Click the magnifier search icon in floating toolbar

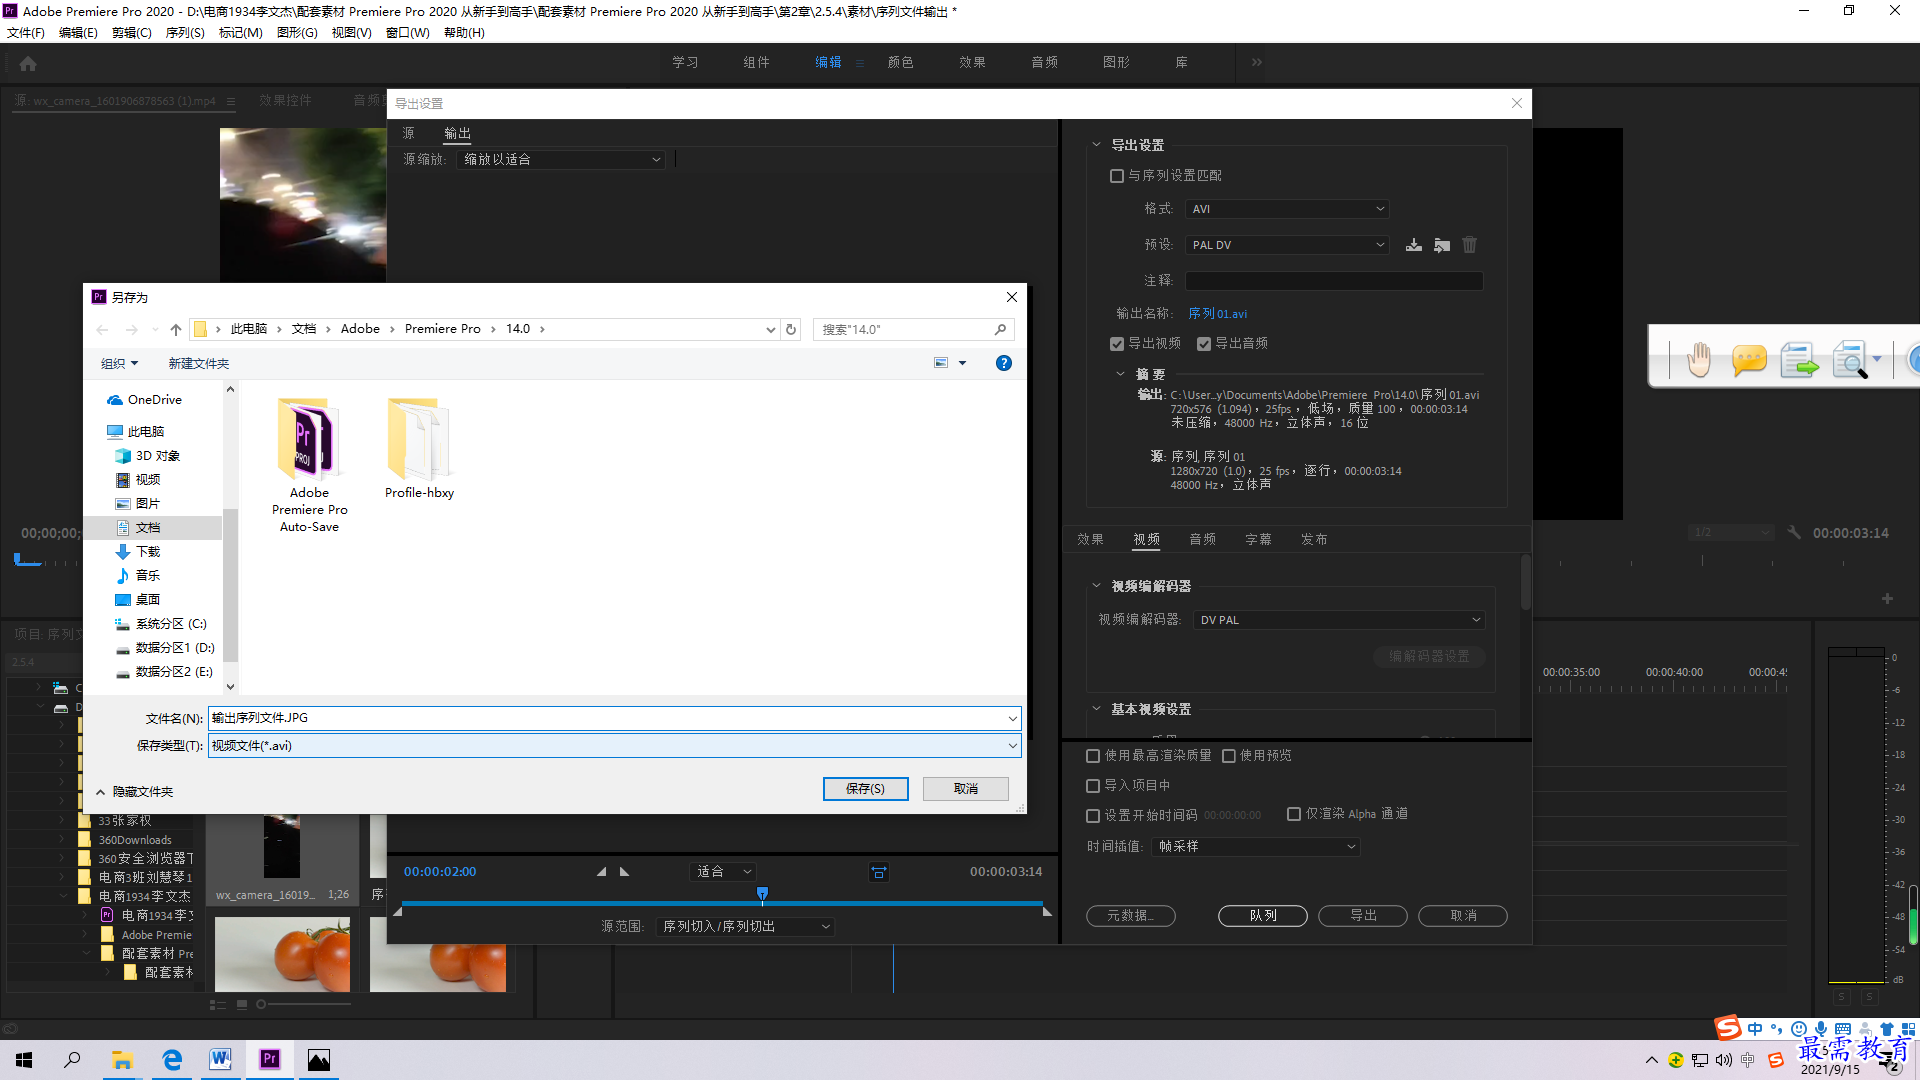coord(1851,360)
